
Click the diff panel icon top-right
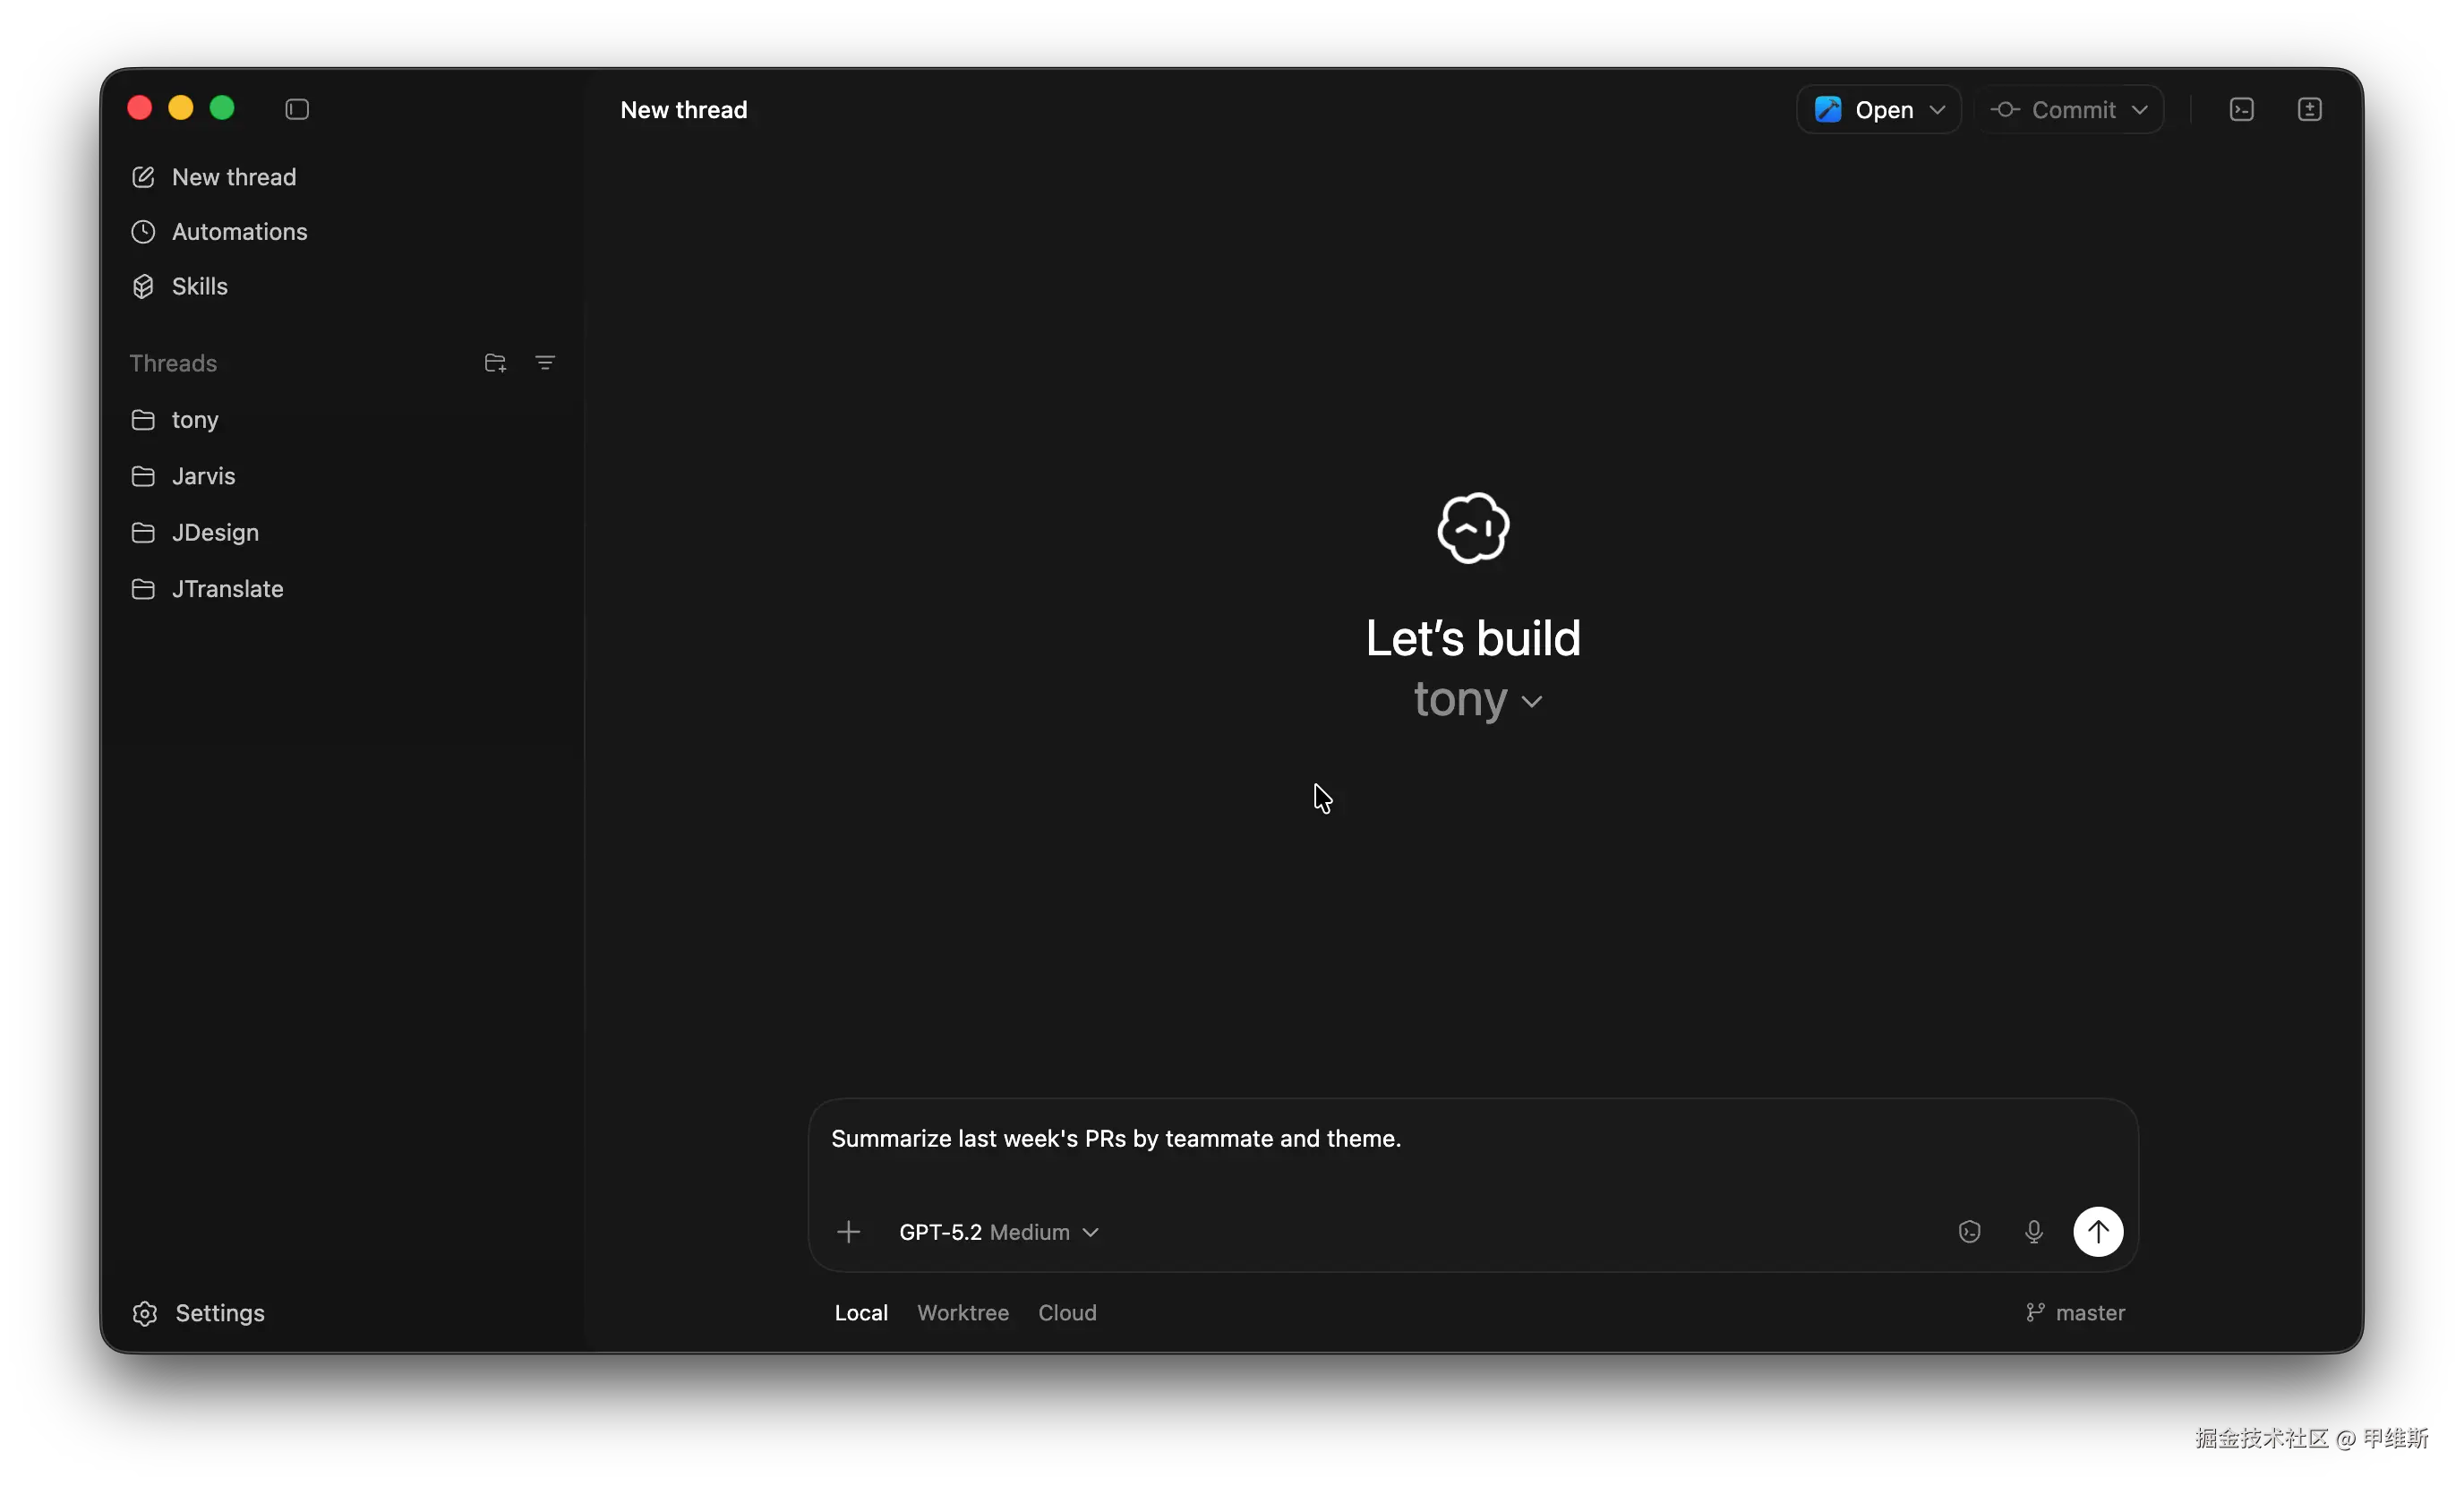point(2310,109)
